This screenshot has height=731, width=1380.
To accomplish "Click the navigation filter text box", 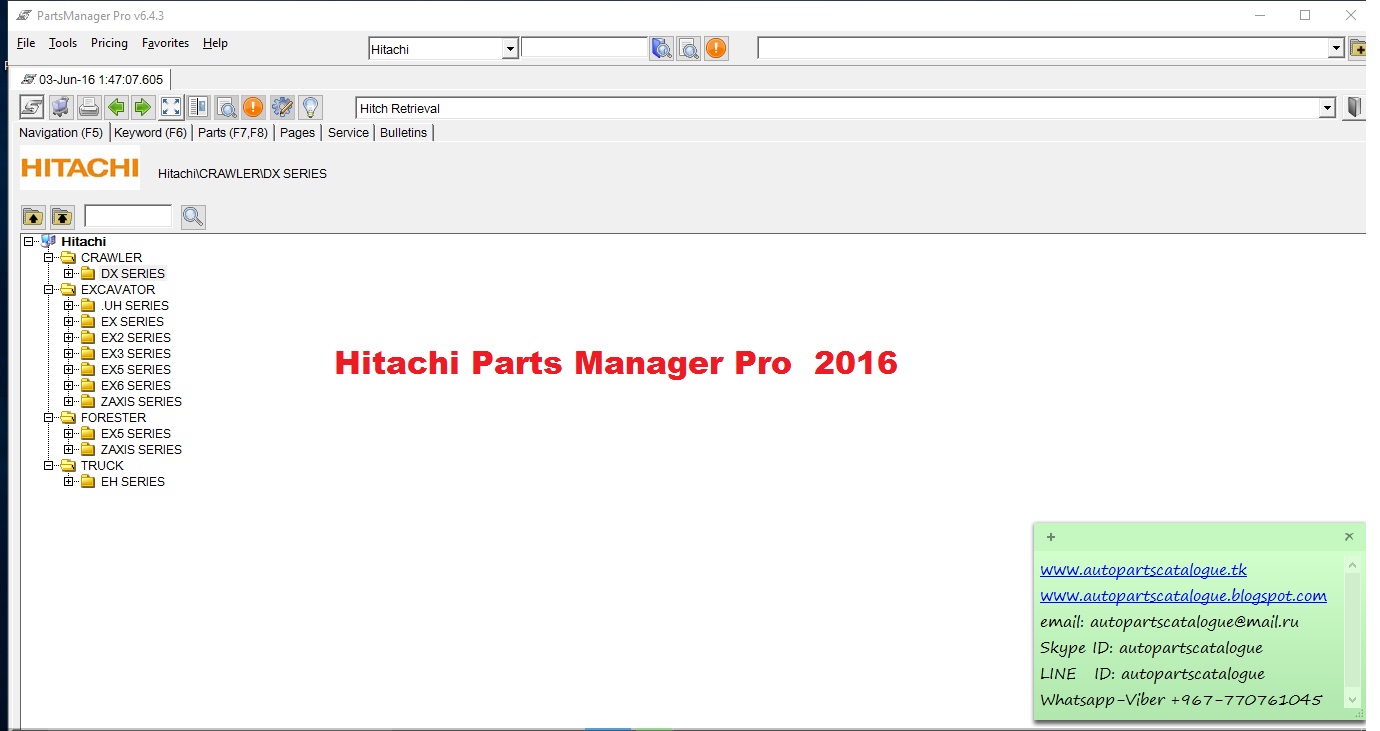I will tap(128, 216).
